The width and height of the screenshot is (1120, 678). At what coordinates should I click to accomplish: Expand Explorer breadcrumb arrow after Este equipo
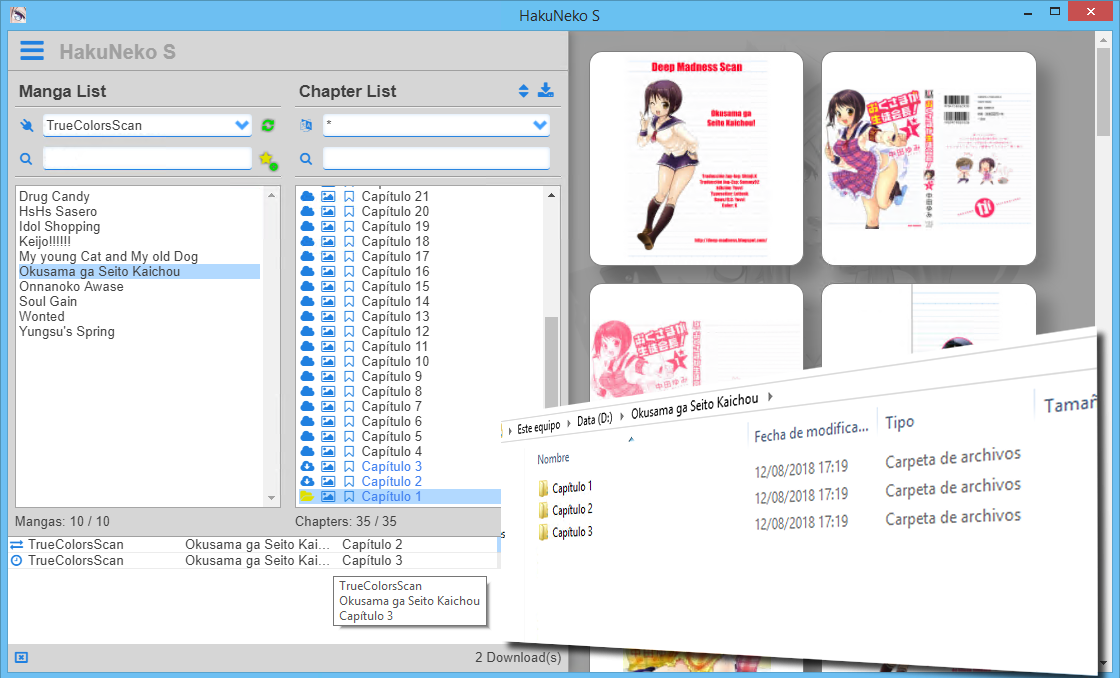569,422
